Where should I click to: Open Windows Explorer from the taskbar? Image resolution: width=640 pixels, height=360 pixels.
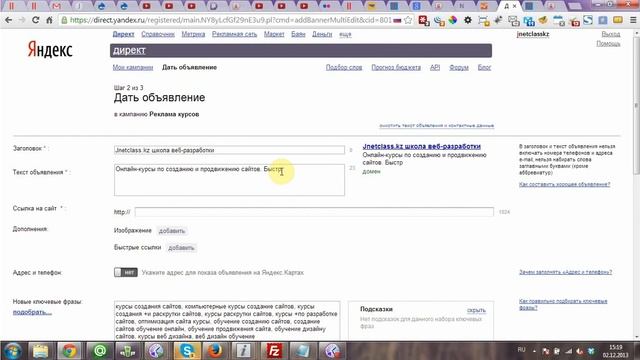[40, 351]
